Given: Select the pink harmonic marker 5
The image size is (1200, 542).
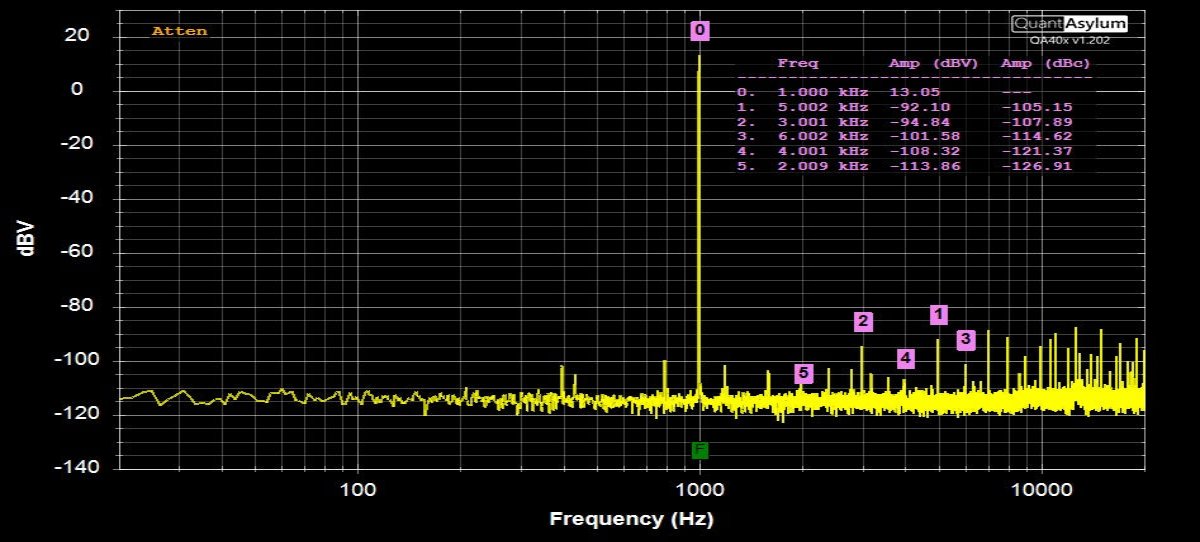Looking at the screenshot, I should (804, 373).
